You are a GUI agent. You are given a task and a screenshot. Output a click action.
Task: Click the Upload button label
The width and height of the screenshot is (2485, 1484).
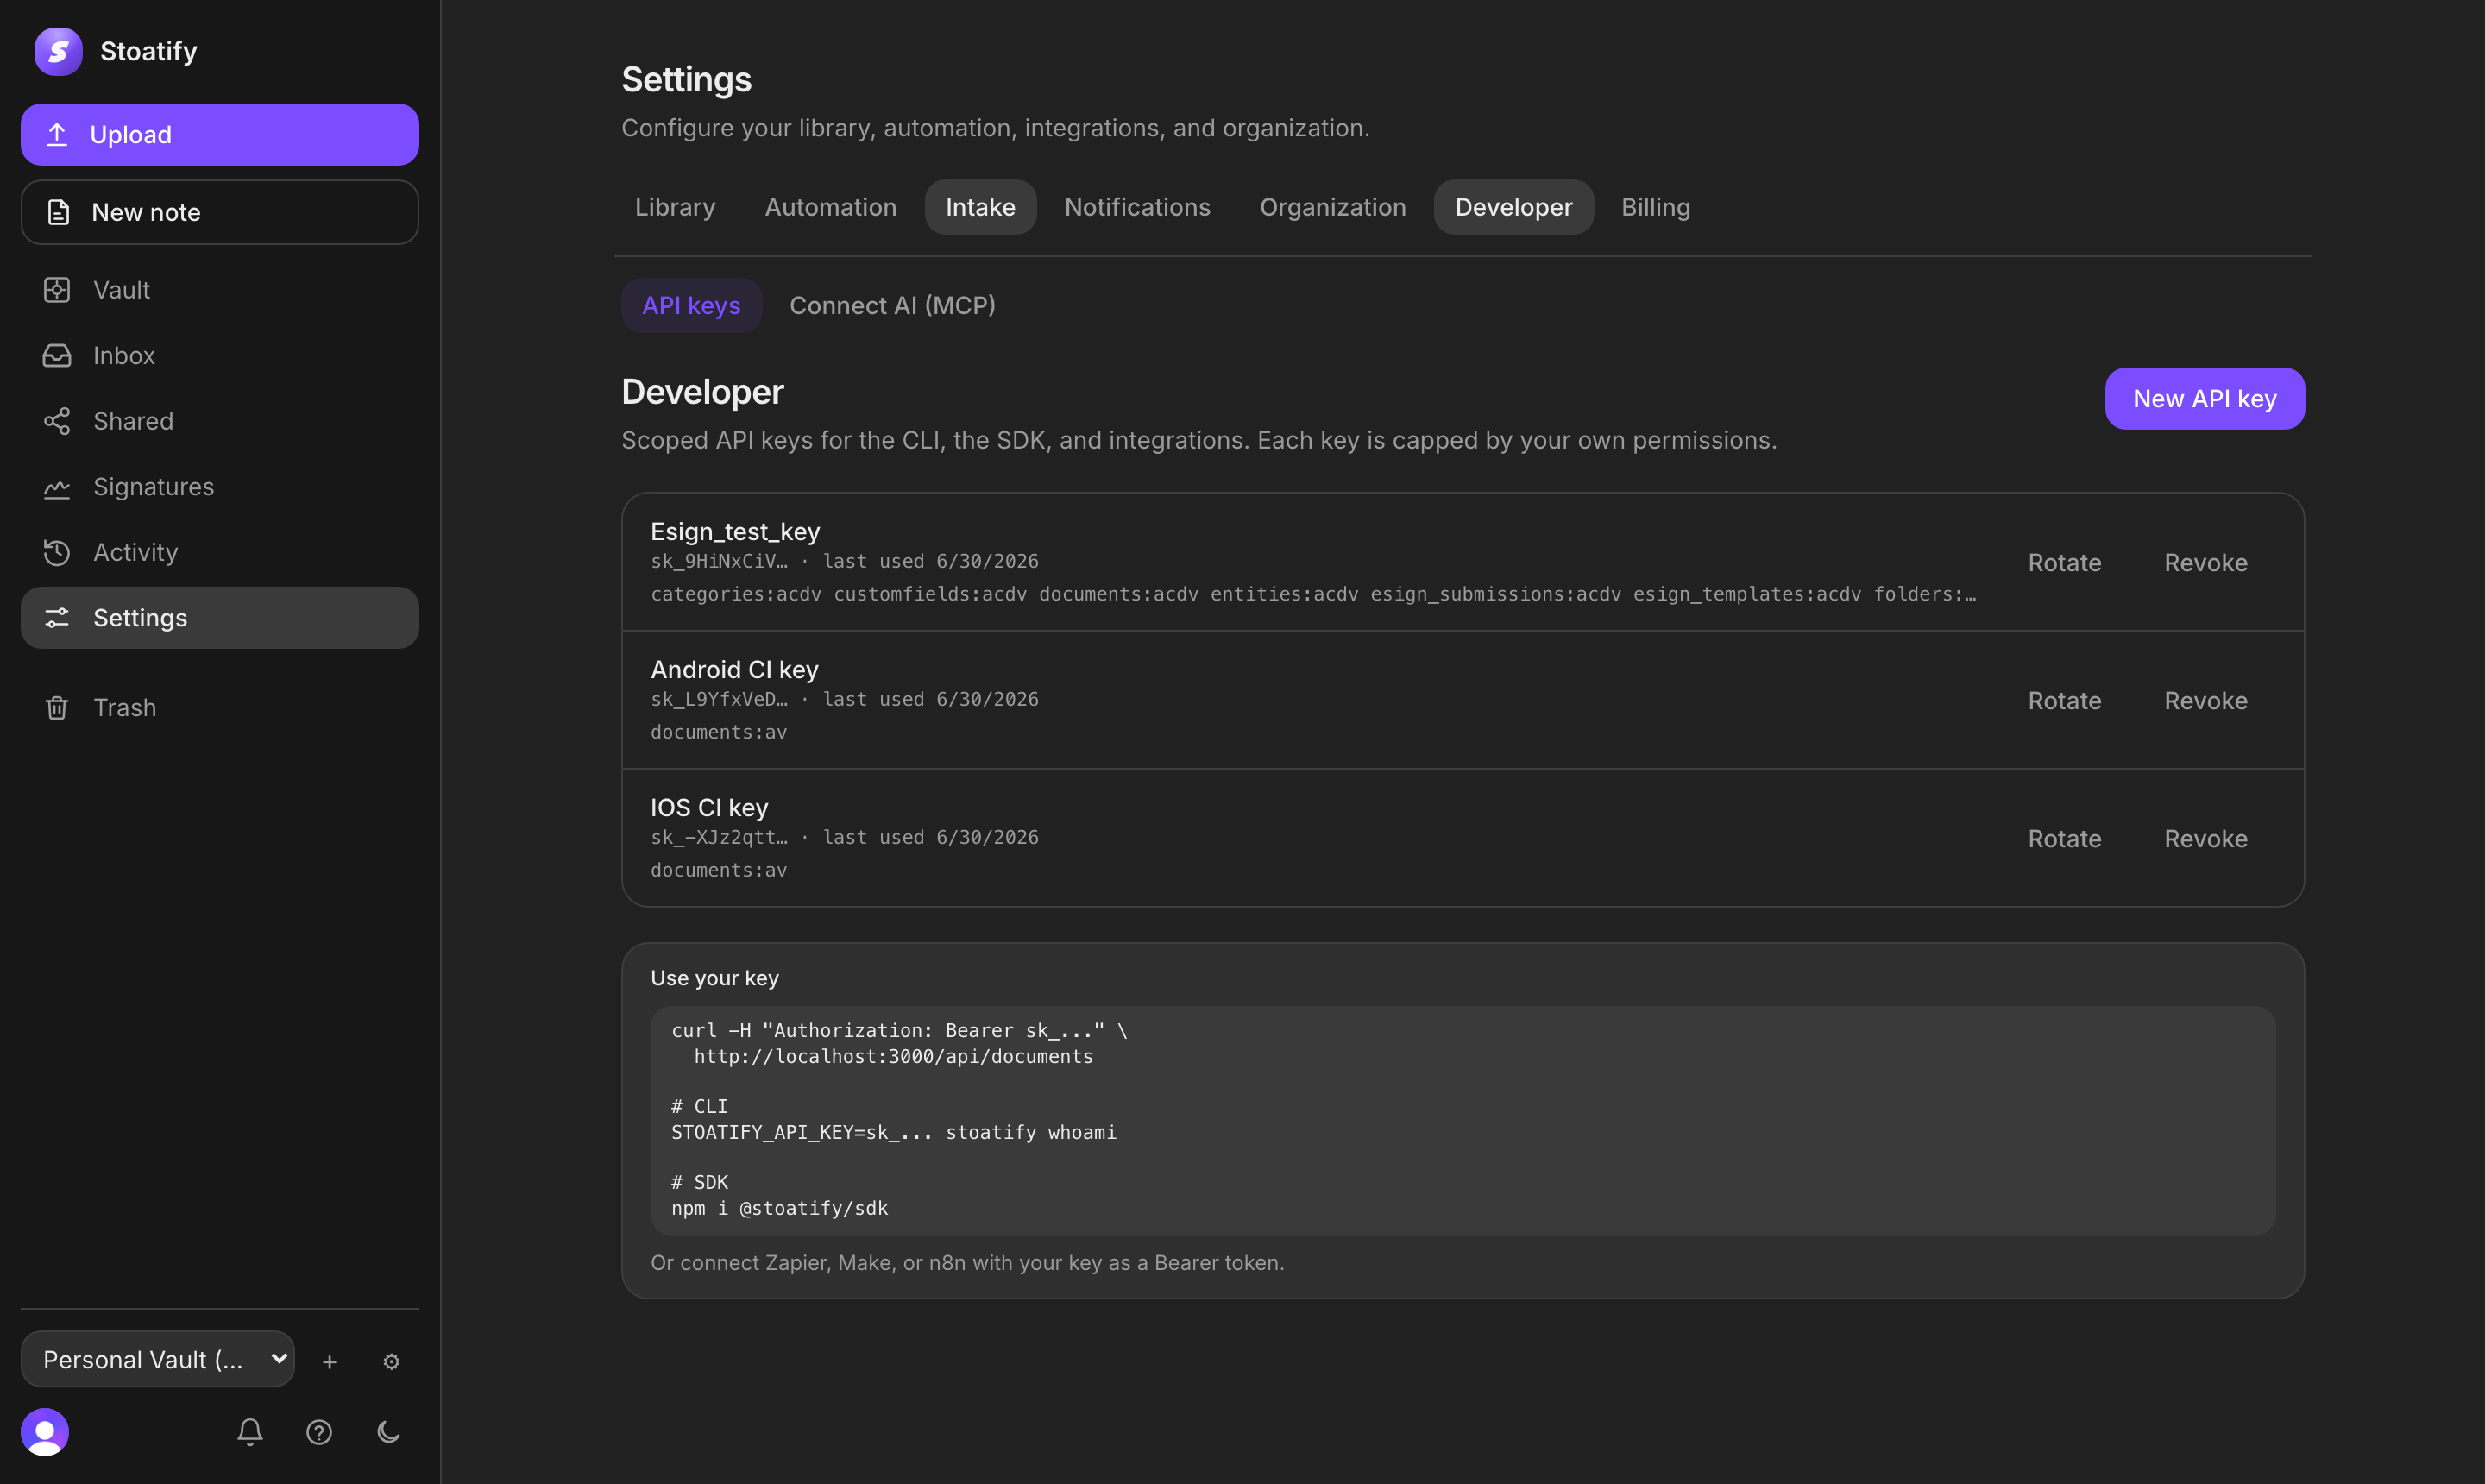(x=131, y=134)
